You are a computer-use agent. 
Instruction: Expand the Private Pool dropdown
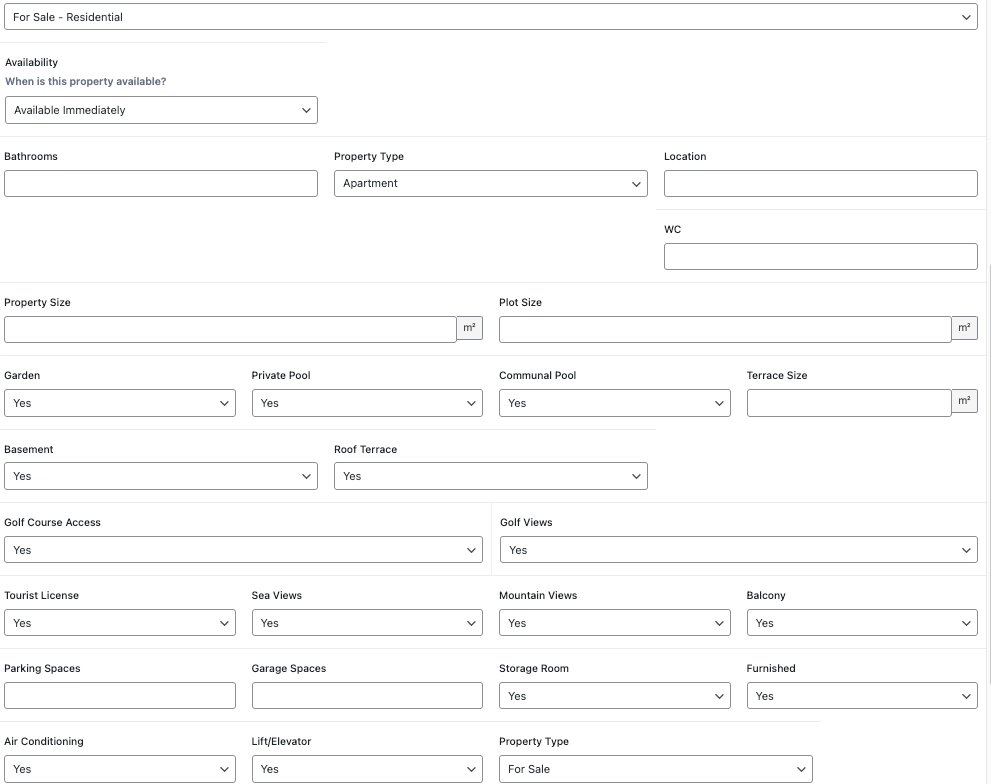pos(367,403)
